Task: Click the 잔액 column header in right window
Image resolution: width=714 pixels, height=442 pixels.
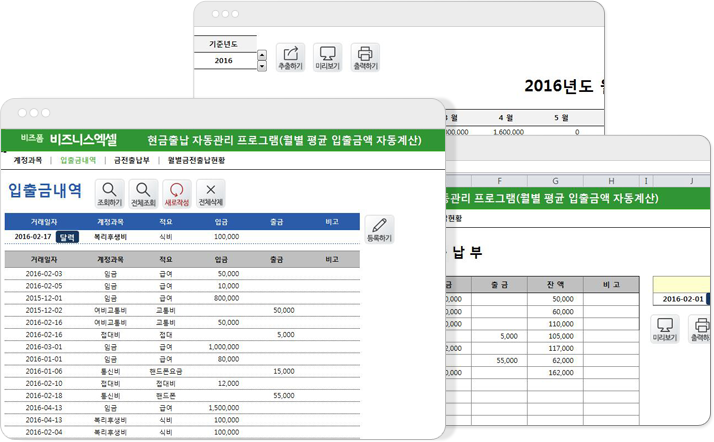Action: pos(555,285)
